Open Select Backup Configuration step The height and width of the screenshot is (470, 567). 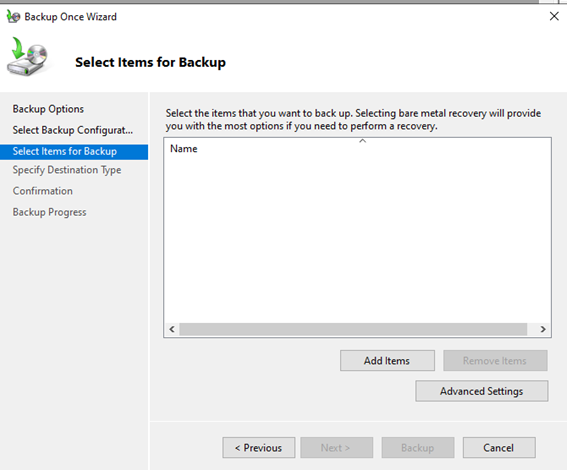[73, 130]
